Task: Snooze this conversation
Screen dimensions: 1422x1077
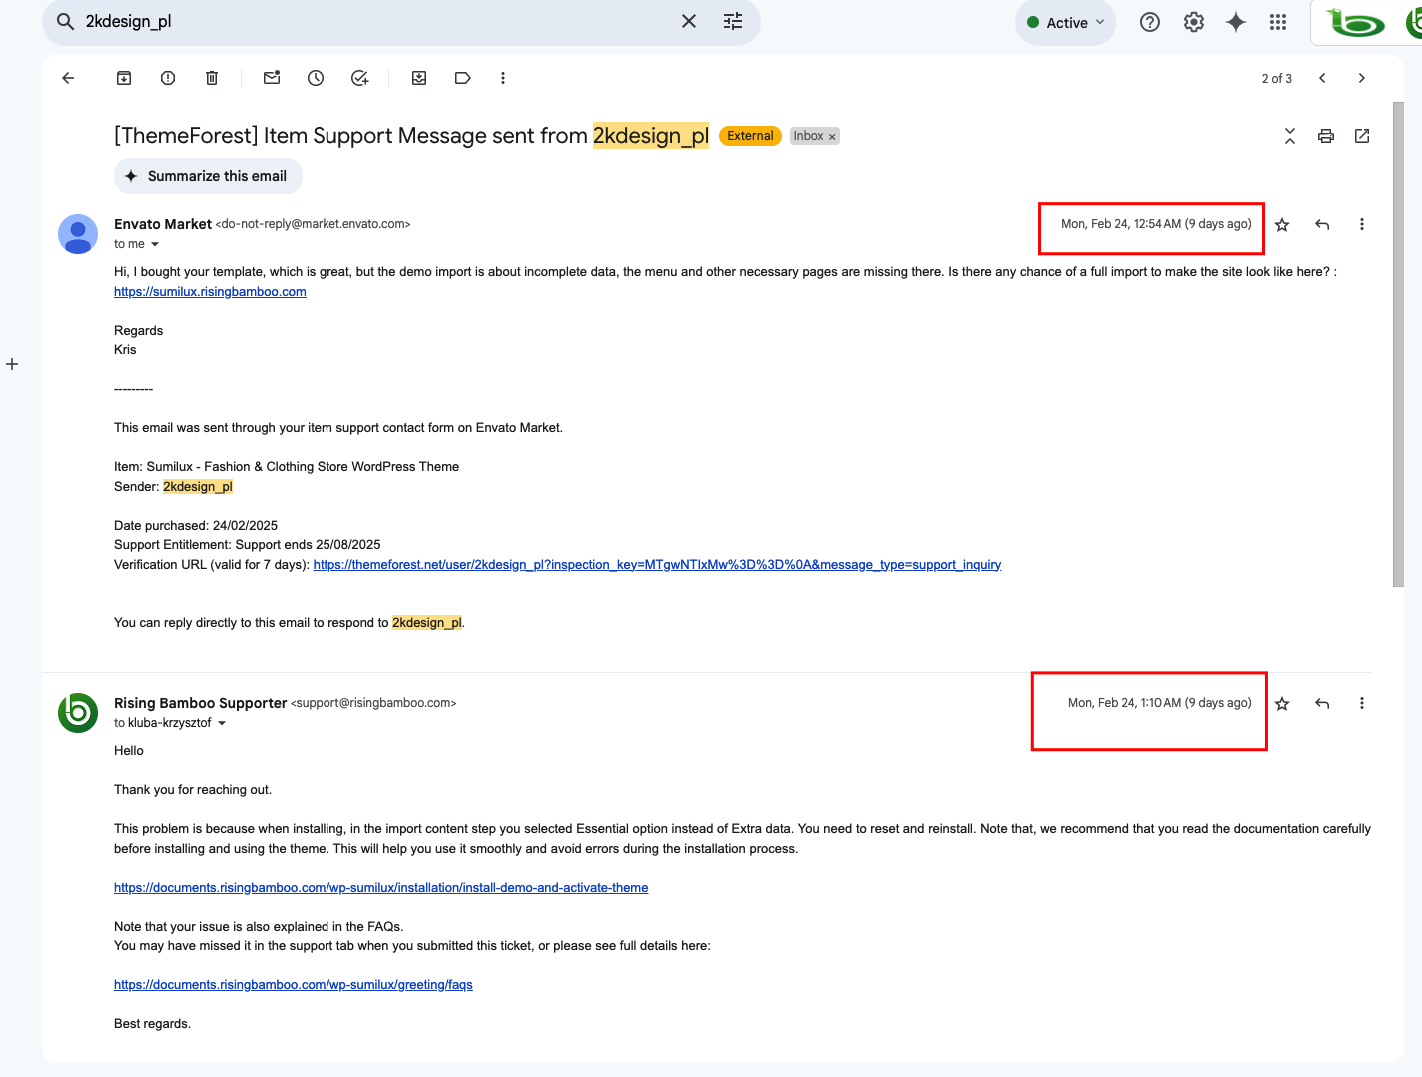Action: pos(316,78)
